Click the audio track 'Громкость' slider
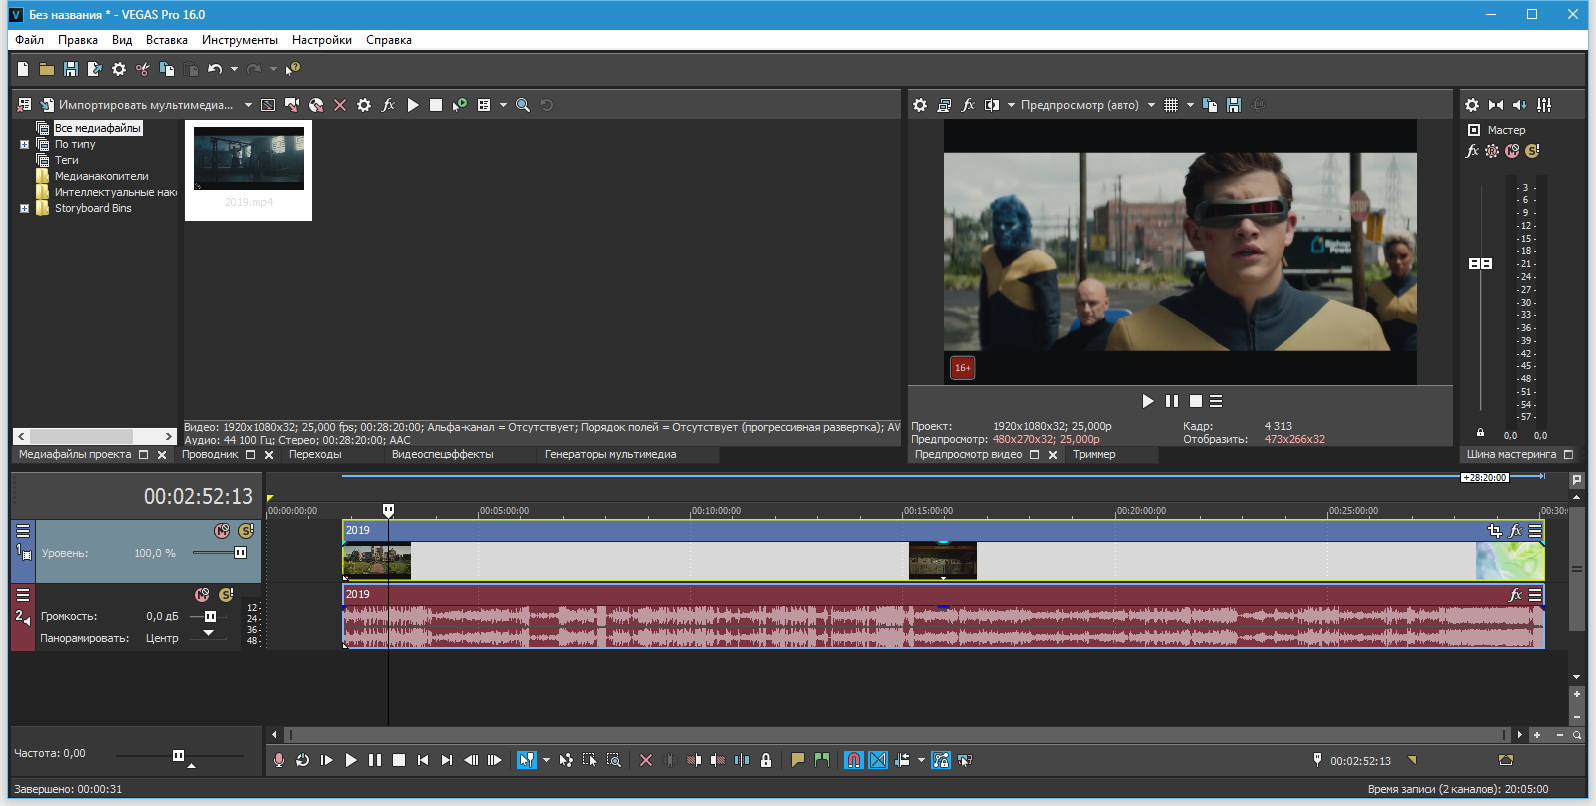Image resolution: width=1596 pixels, height=806 pixels. pyautogui.click(x=209, y=617)
